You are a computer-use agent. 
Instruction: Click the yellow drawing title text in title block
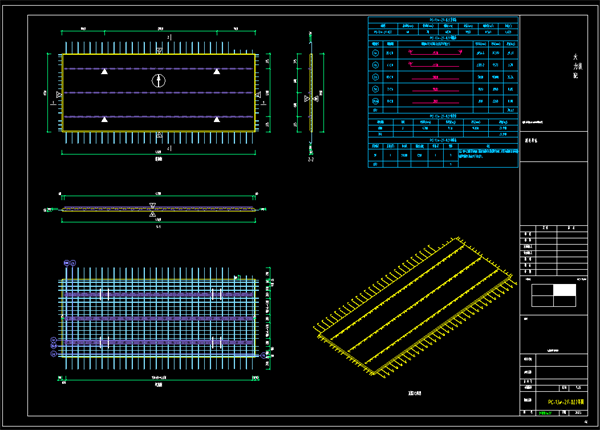click(x=566, y=402)
